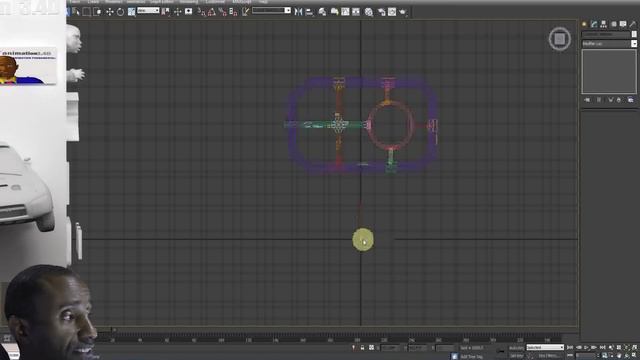Image resolution: width=640 pixels, height=360 pixels.
Task: Activate the Pan View hand tool
Action: tap(619, 356)
